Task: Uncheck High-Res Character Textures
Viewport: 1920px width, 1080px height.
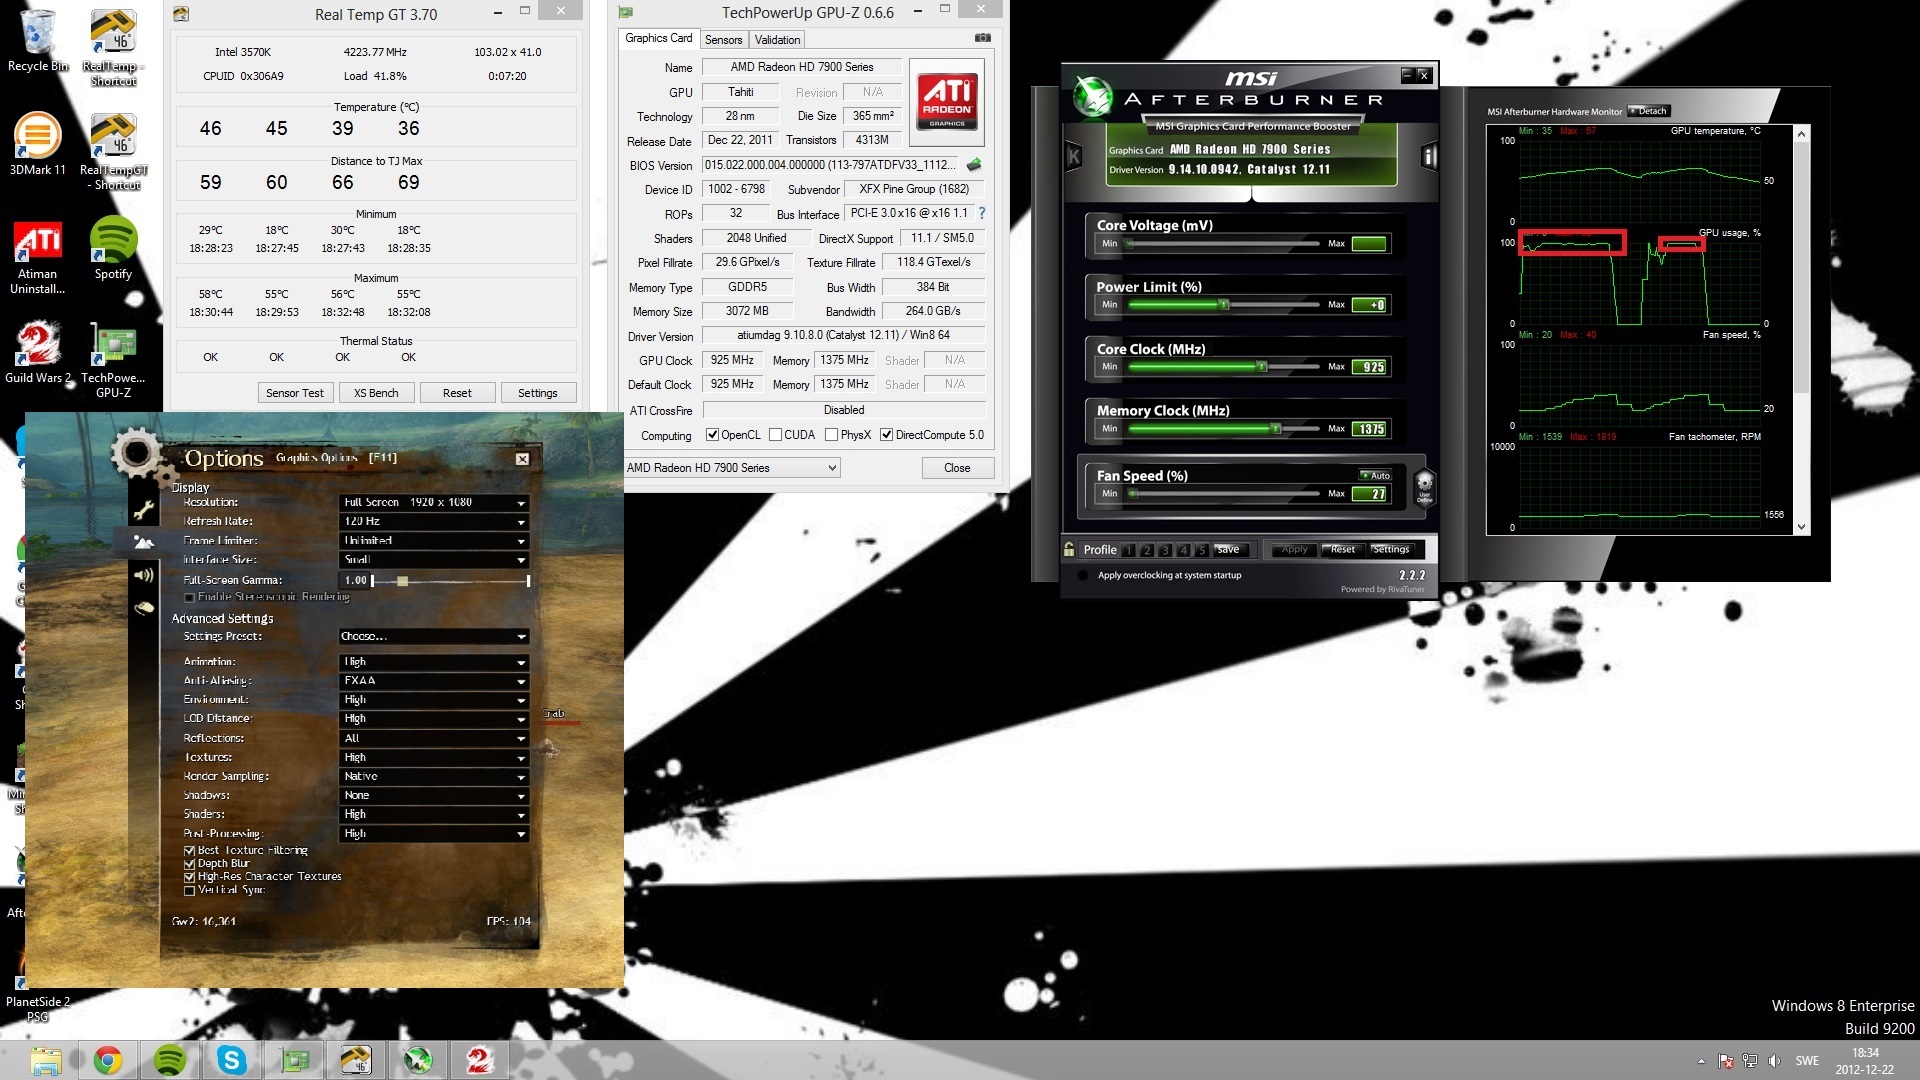Action: (189, 877)
